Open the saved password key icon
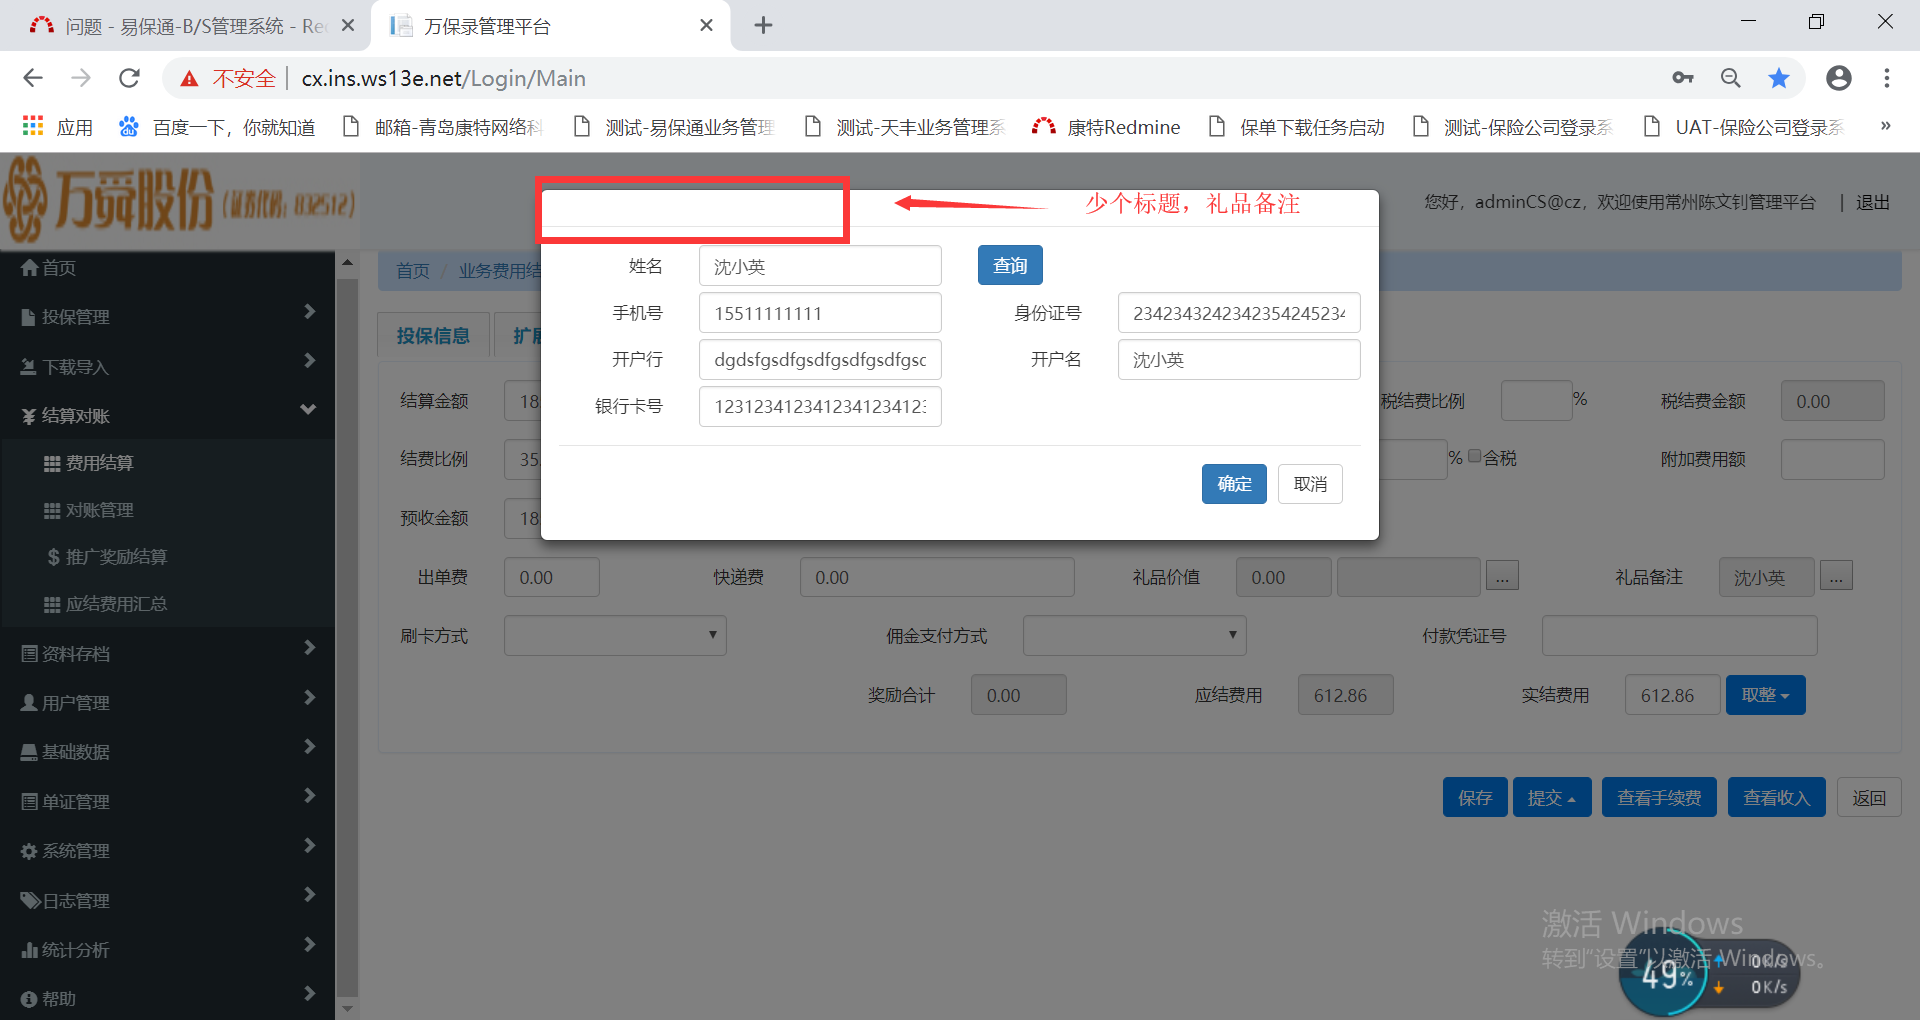The image size is (1920, 1020). (x=1683, y=78)
